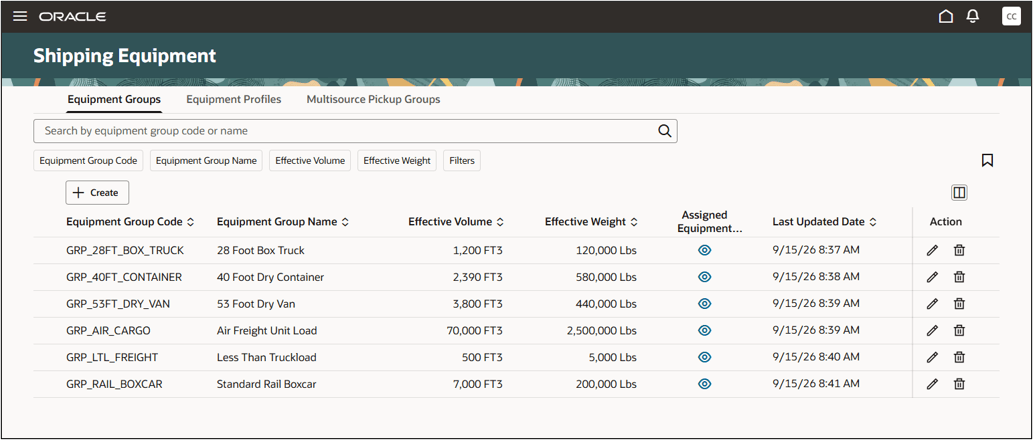Edit the GRP_40FT_CONTAINER row
Screen dimensions: 1033x440
(932, 277)
